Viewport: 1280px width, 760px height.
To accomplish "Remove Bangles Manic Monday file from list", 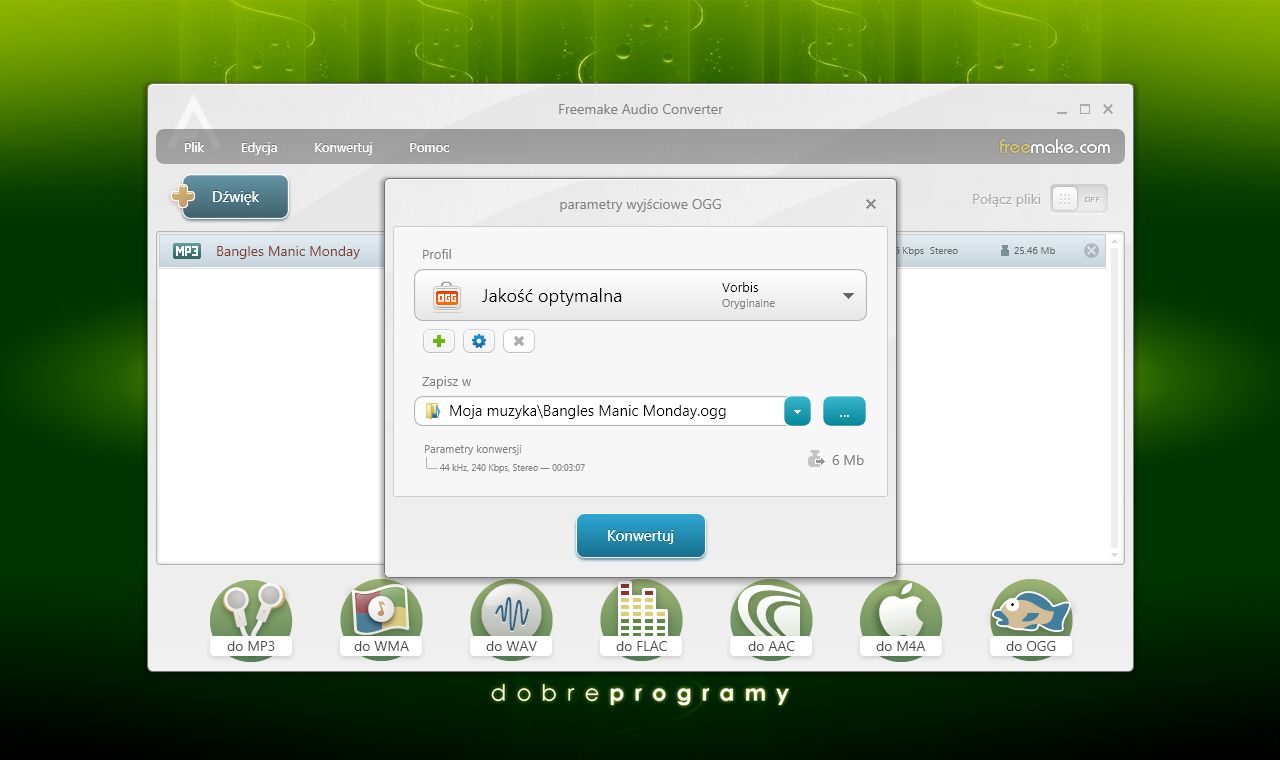I will point(1092,251).
